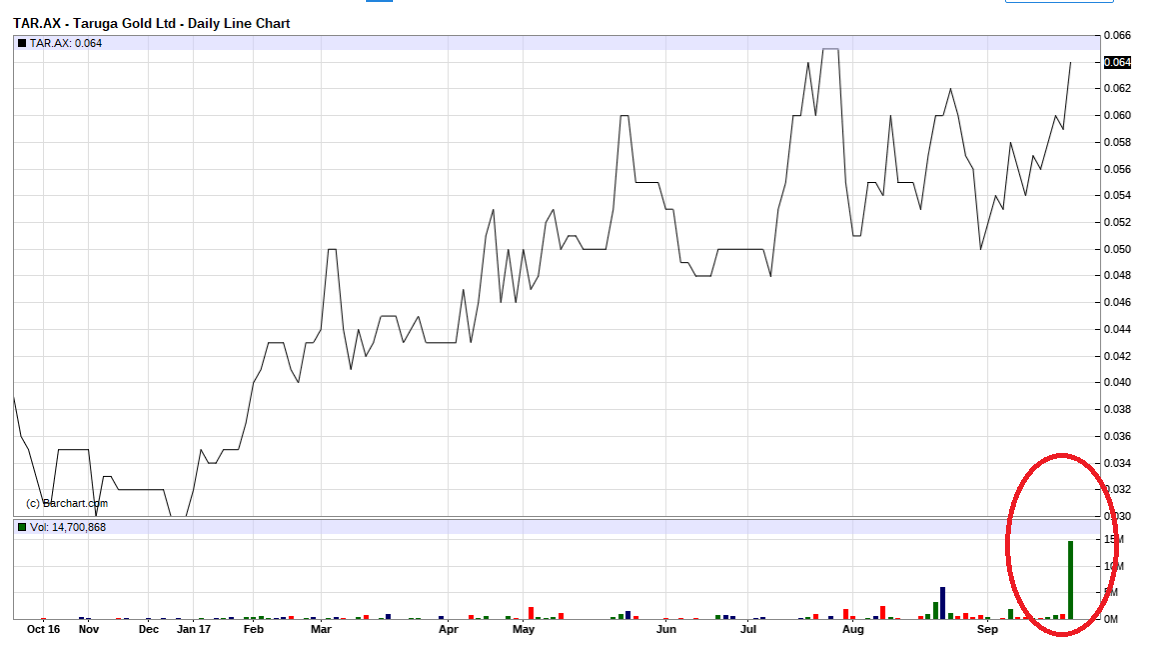Click the 0.058 price axis label

click(x=1117, y=142)
